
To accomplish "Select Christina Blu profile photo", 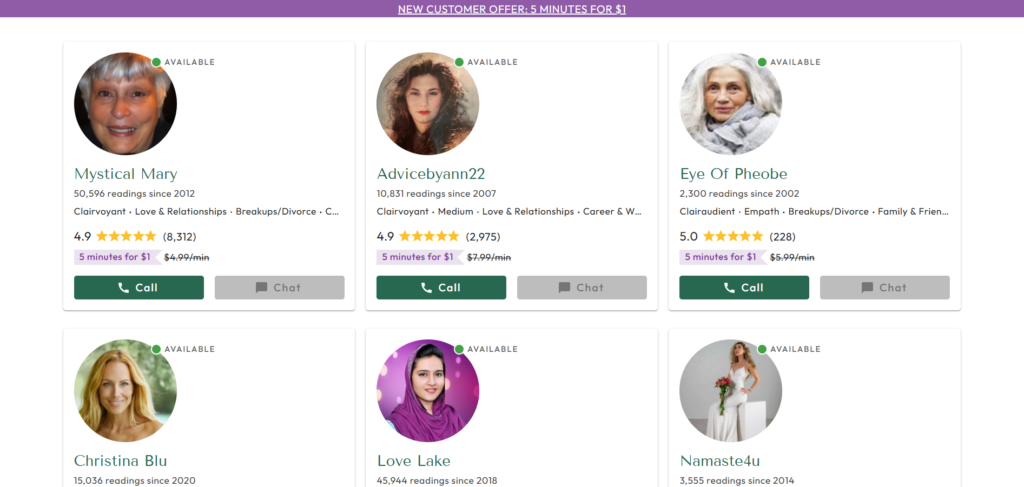I will coord(125,391).
